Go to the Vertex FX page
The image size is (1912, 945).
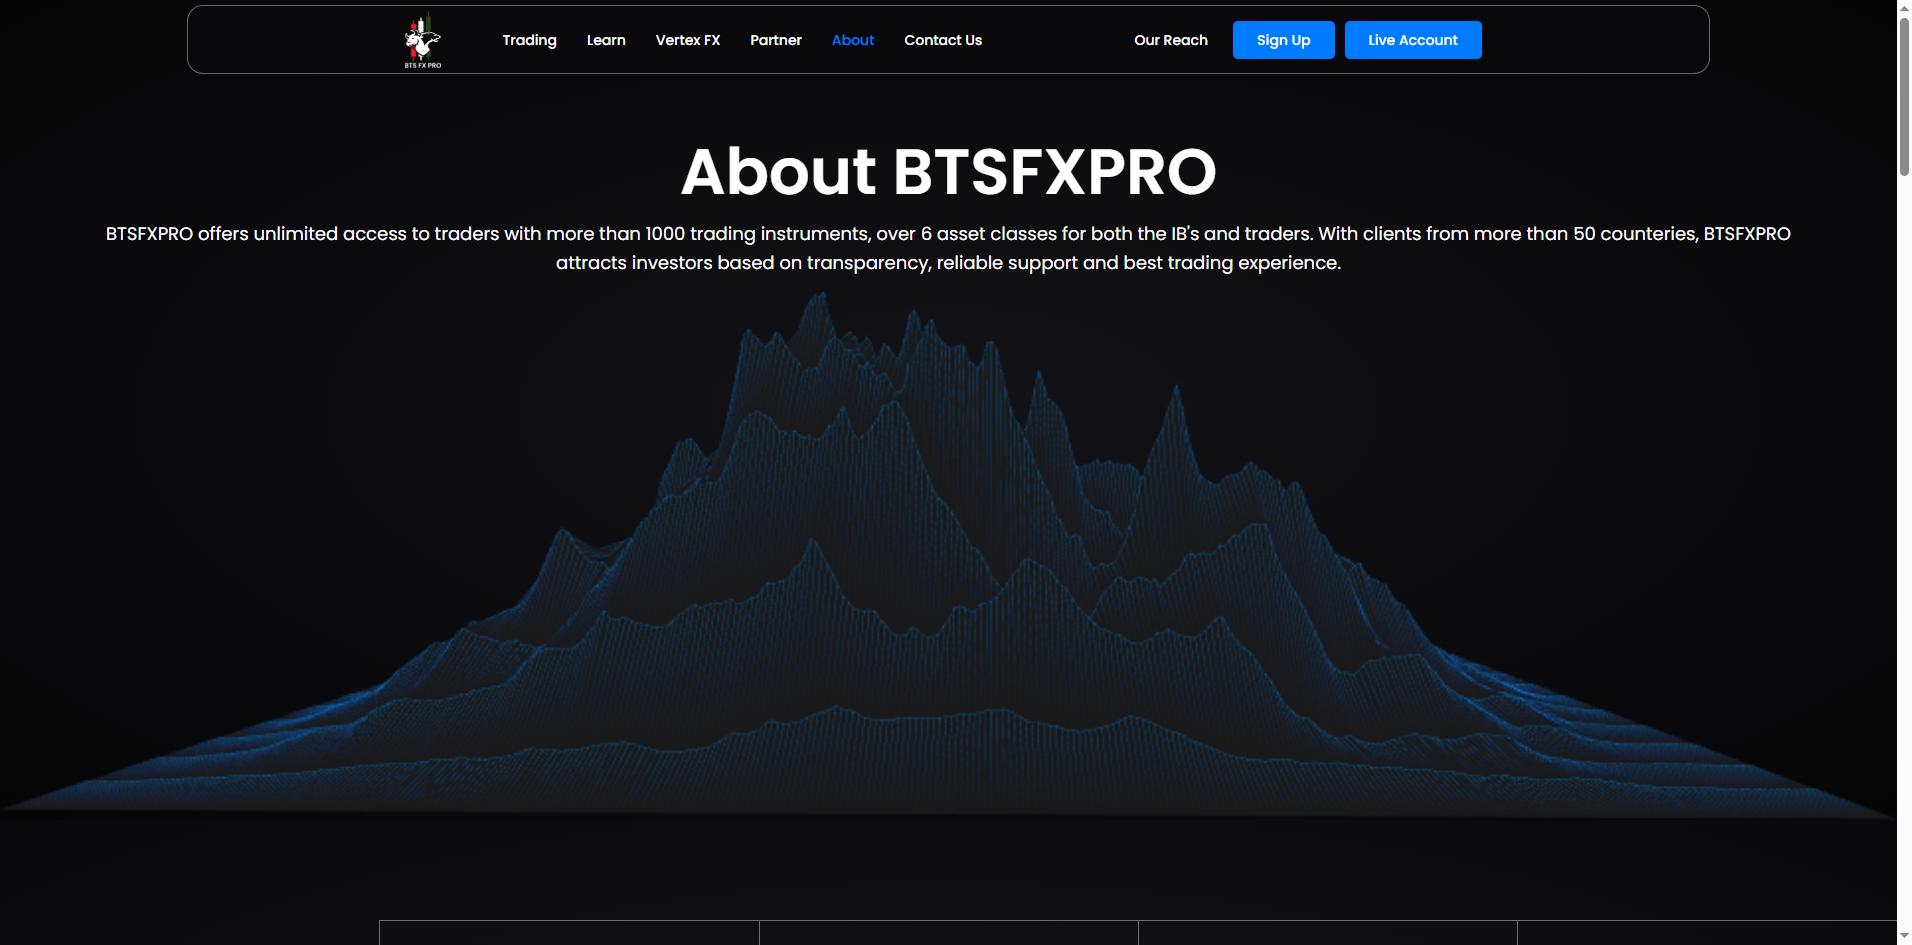(687, 40)
